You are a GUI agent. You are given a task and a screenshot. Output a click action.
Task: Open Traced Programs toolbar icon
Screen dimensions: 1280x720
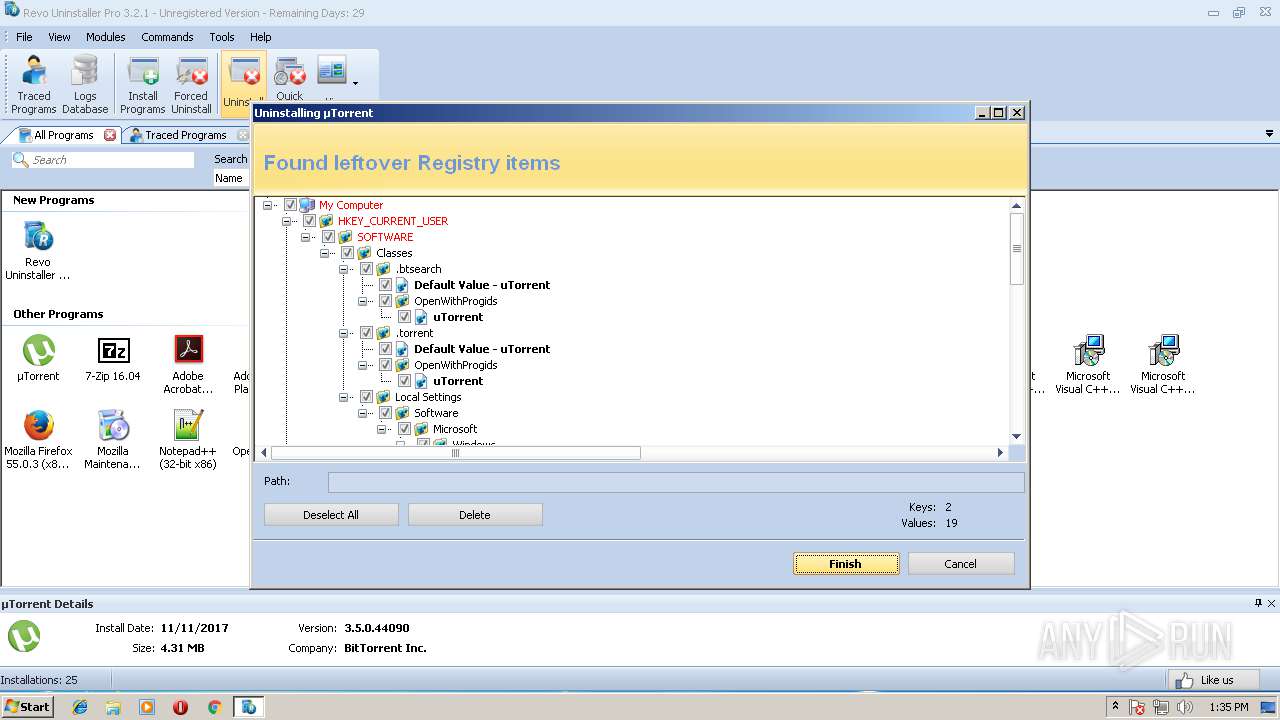coord(34,84)
